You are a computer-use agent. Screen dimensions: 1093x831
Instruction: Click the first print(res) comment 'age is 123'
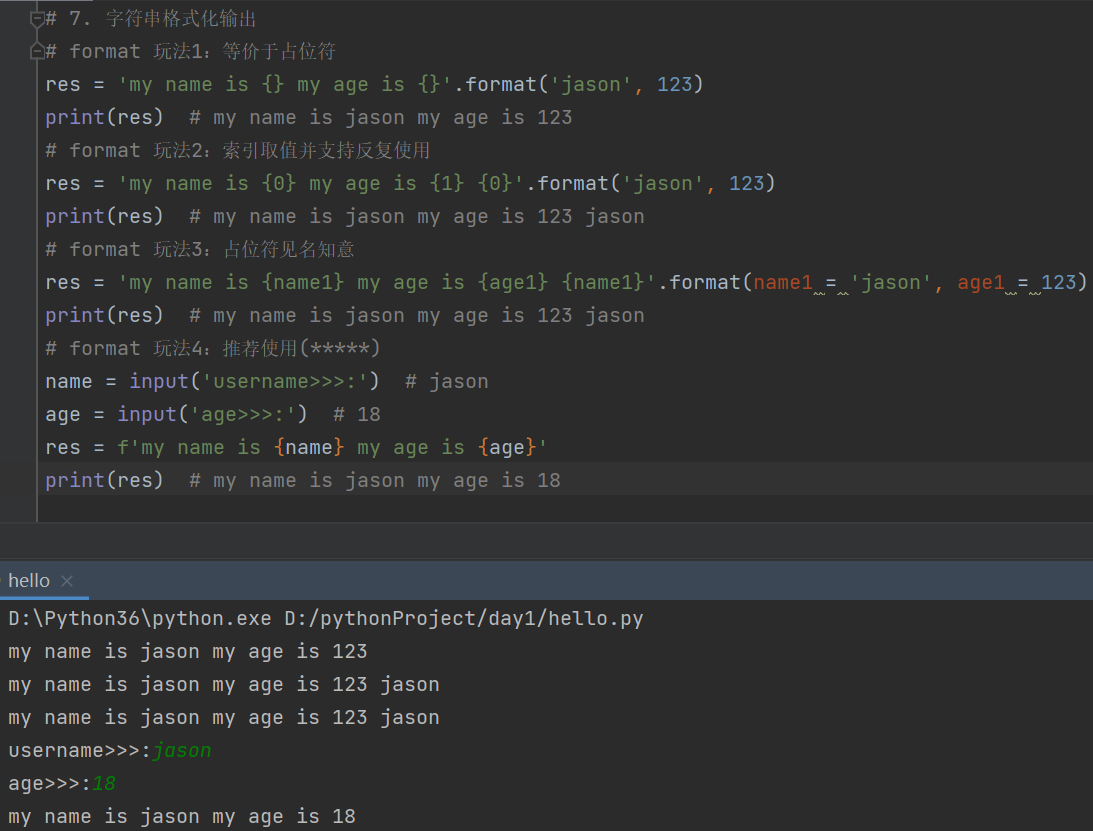click(x=381, y=117)
